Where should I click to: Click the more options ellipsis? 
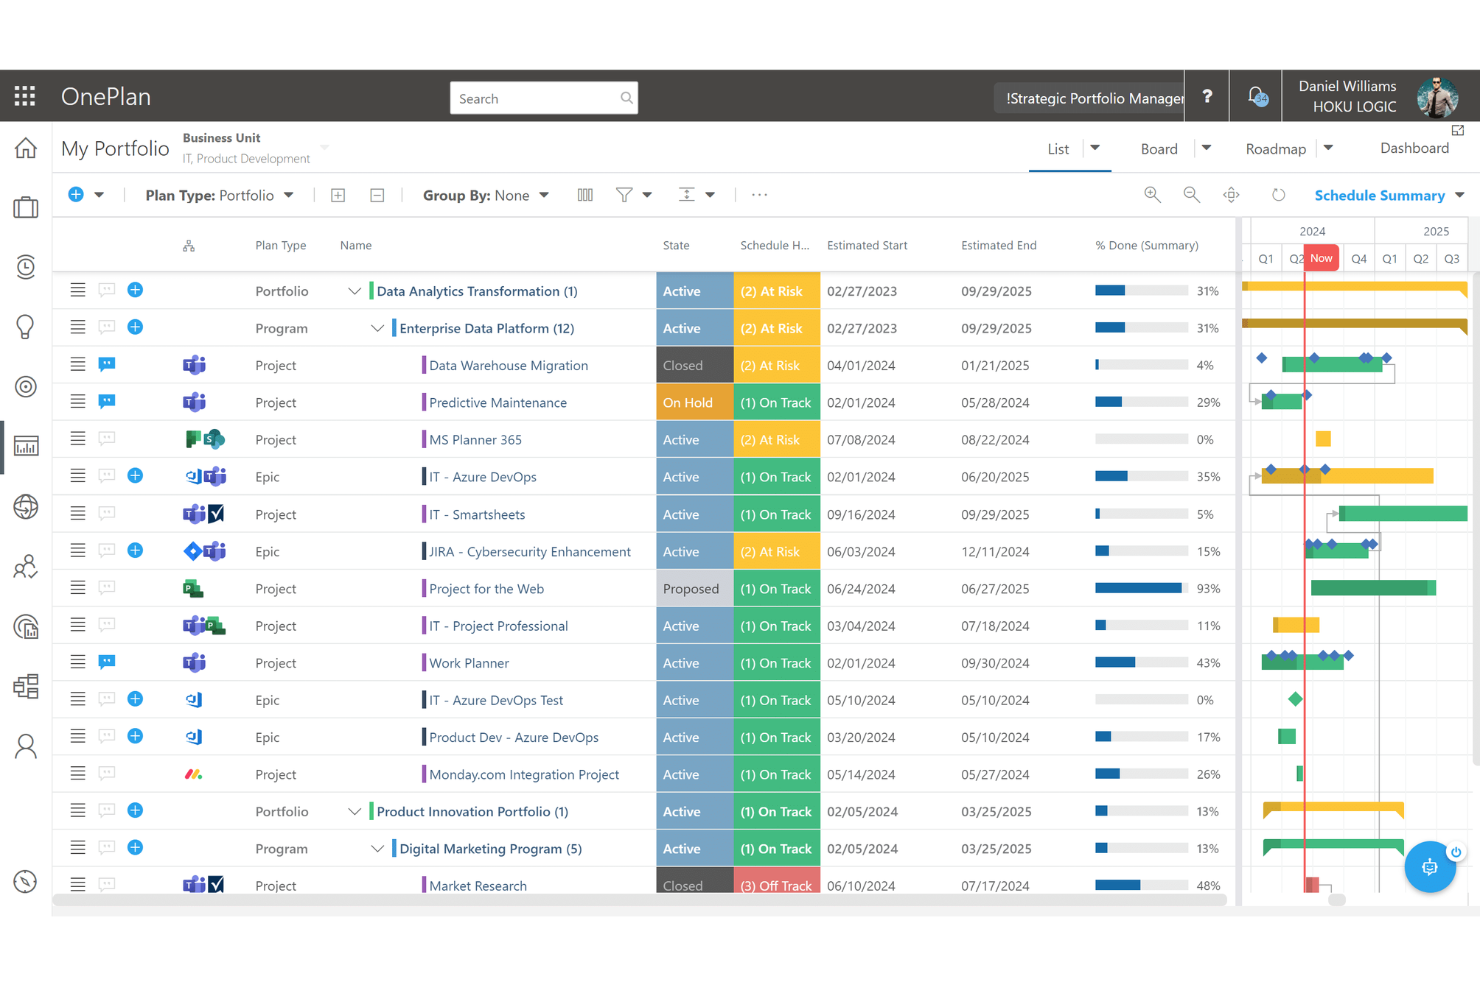coord(760,195)
